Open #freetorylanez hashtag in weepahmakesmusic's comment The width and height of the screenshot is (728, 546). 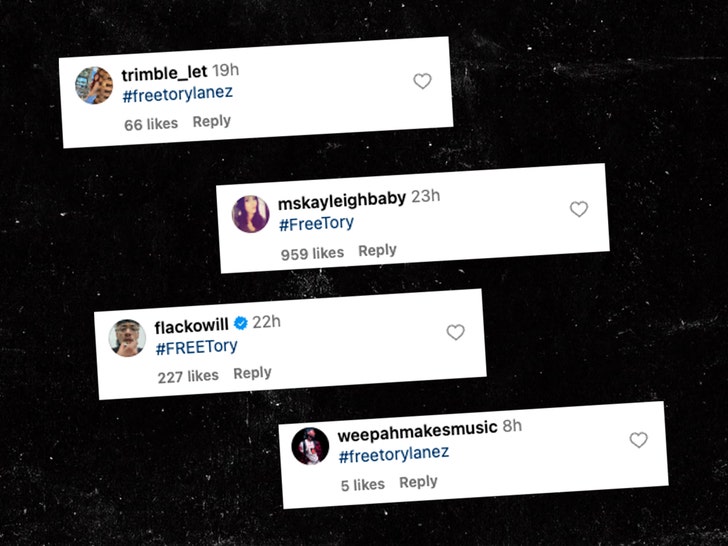pyautogui.click(x=394, y=454)
